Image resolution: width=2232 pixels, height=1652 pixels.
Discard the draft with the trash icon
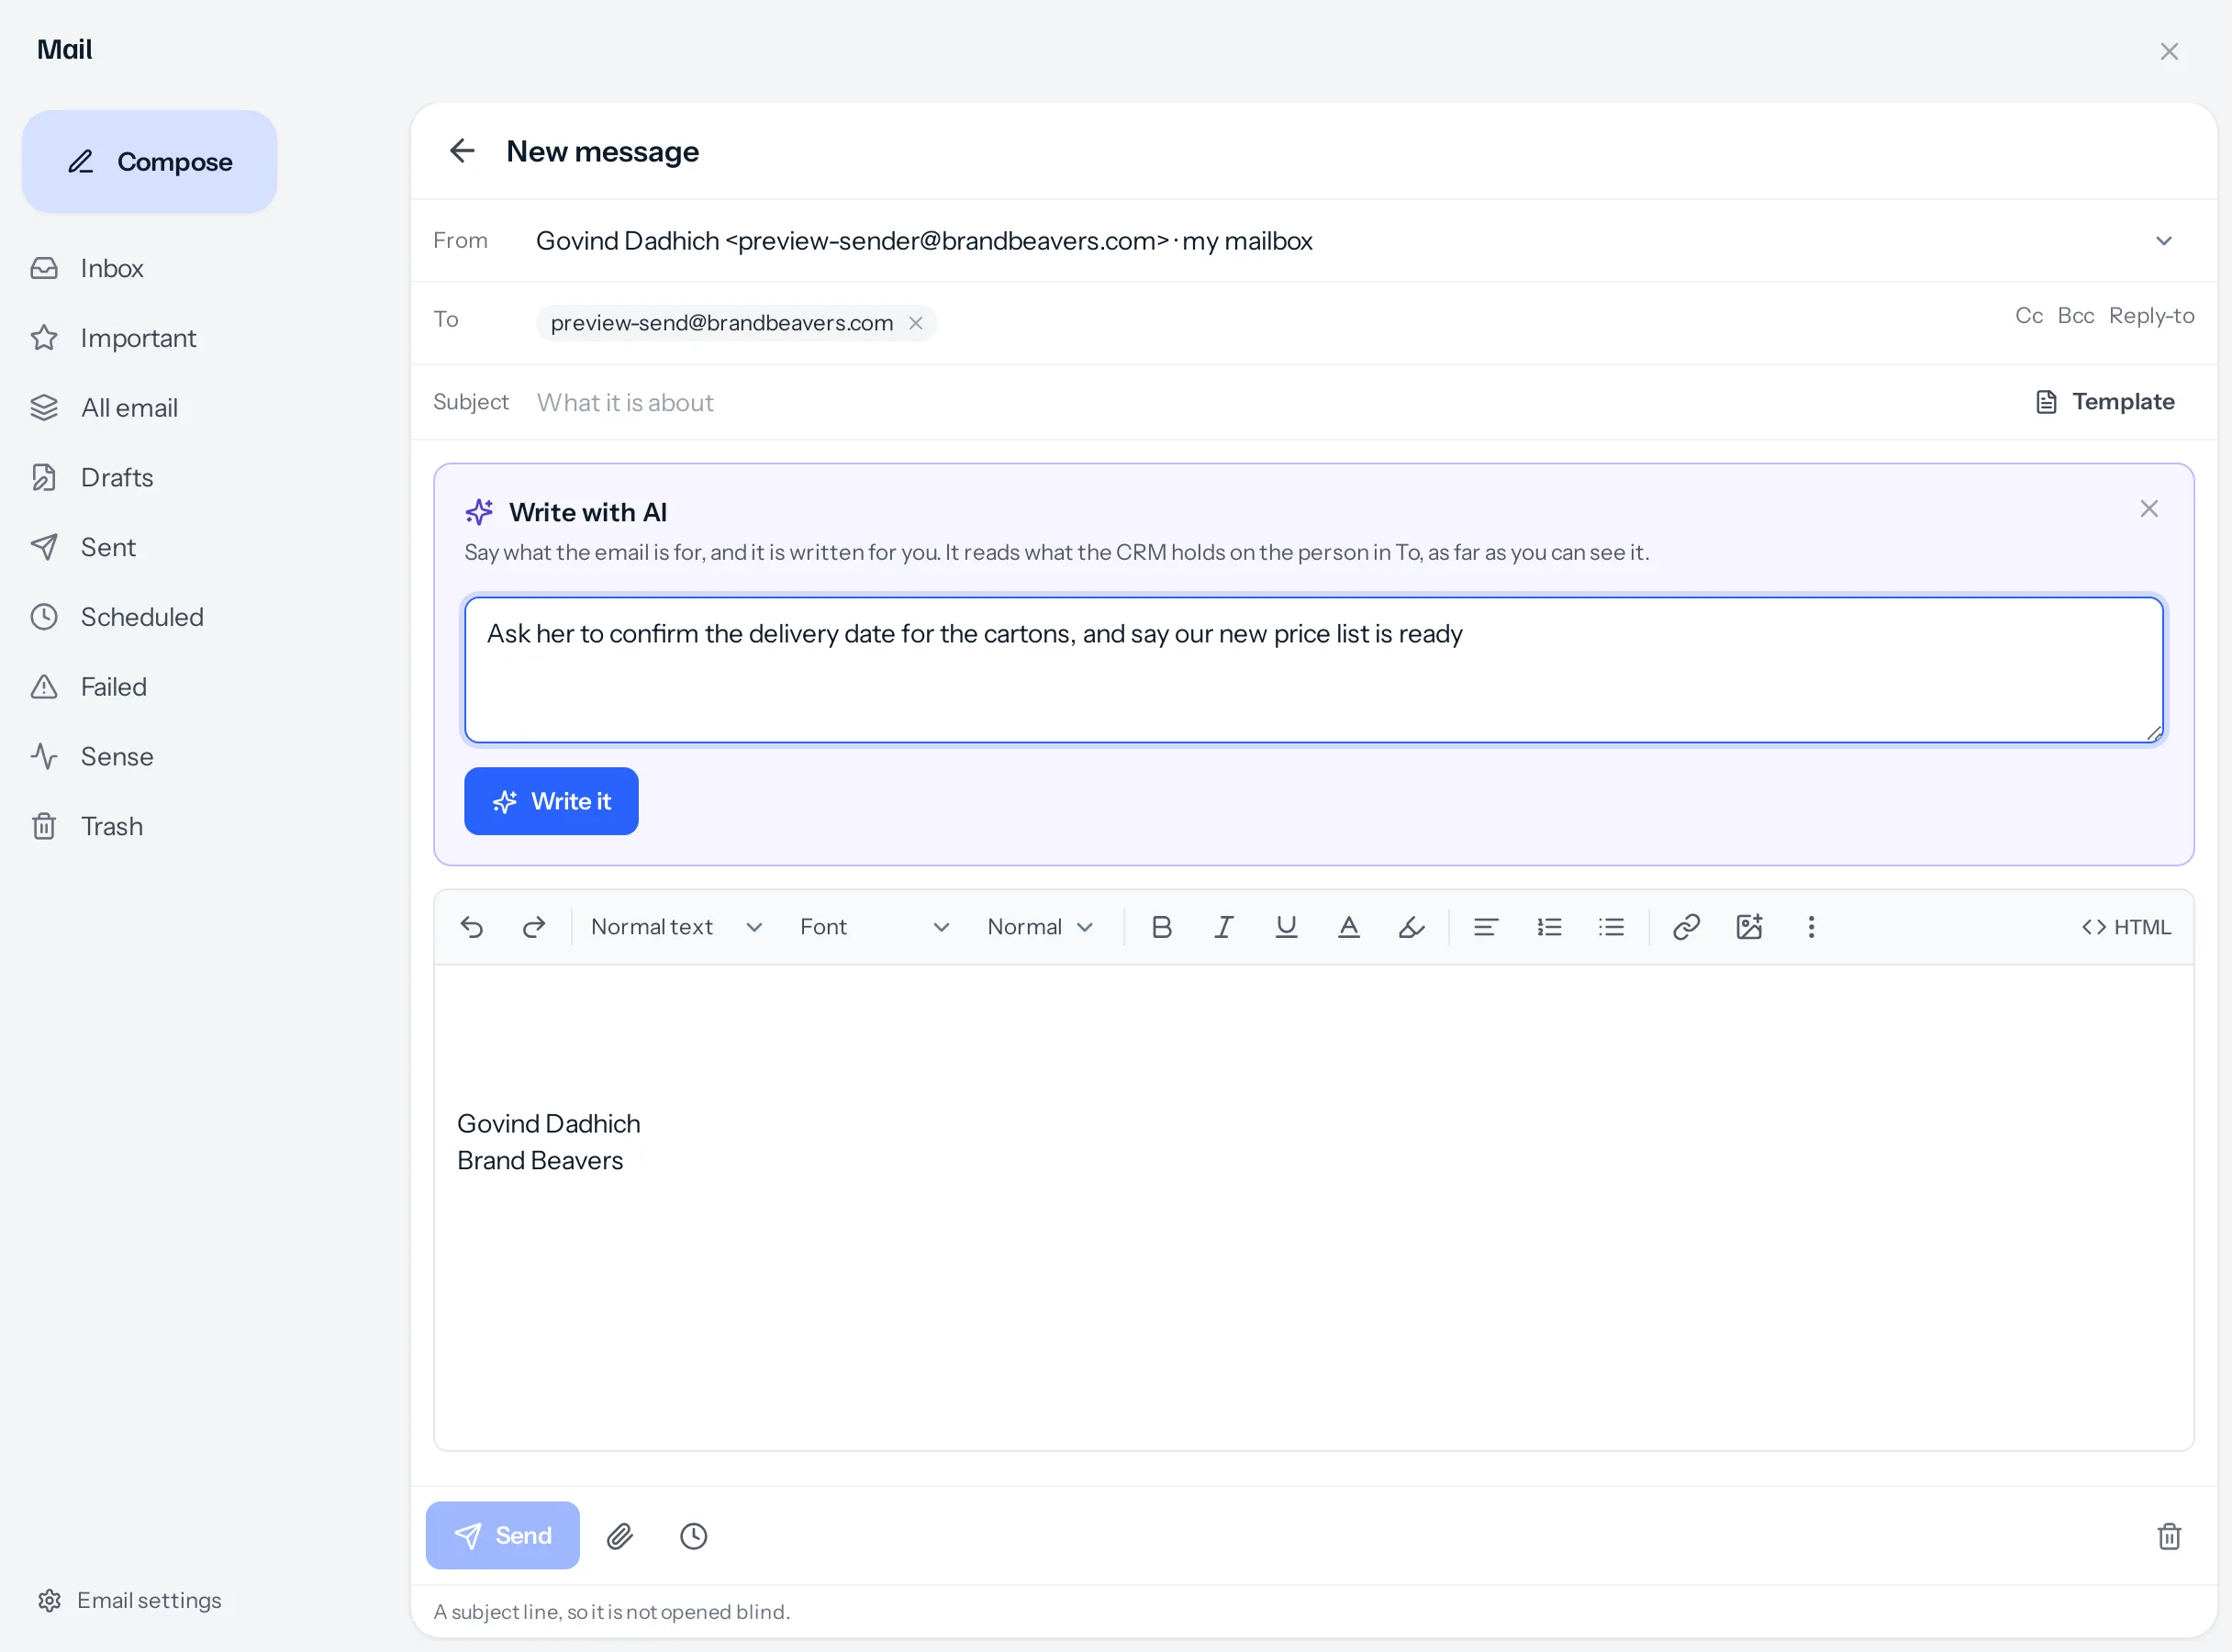click(2169, 1536)
